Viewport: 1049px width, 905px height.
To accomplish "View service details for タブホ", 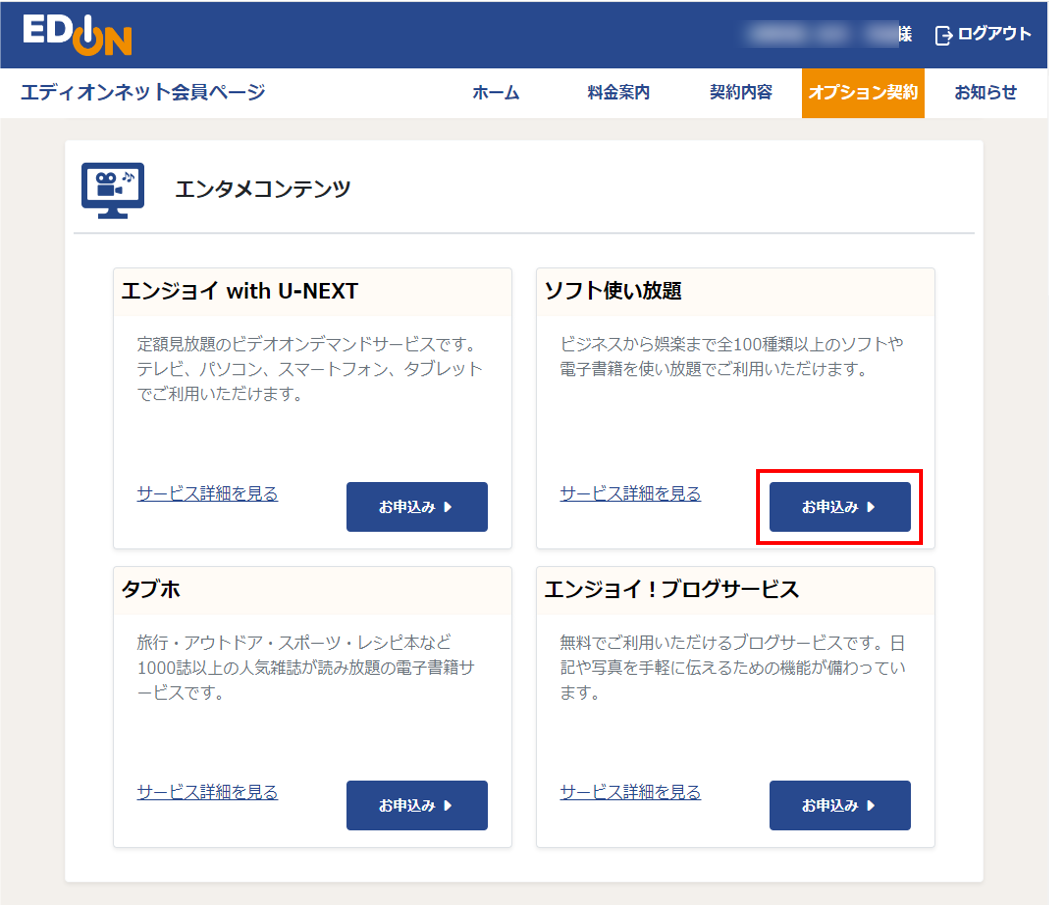I will click(206, 791).
